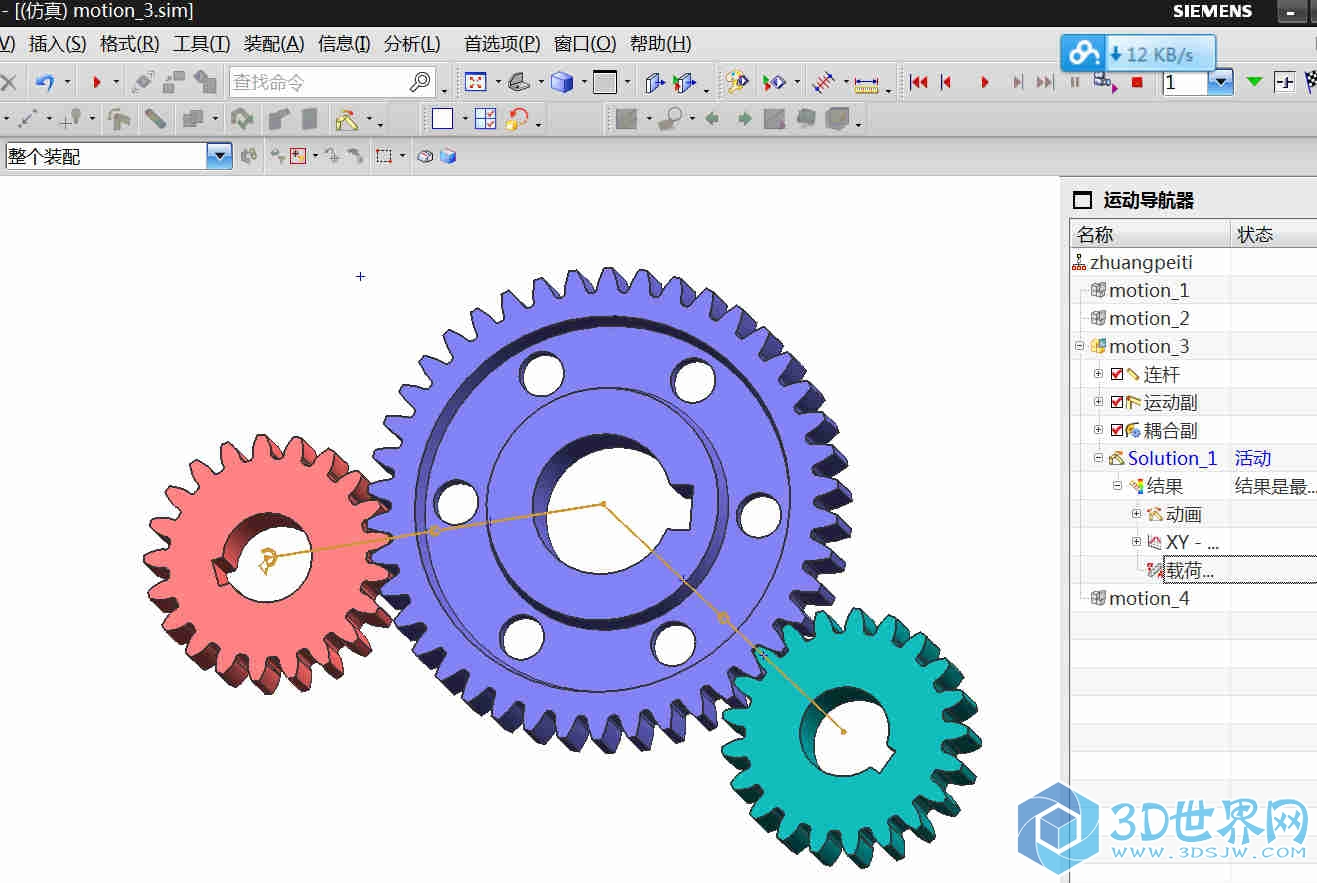The height and width of the screenshot is (883, 1317).
Task: Click the small blue cube selection icon
Action: coord(448,156)
